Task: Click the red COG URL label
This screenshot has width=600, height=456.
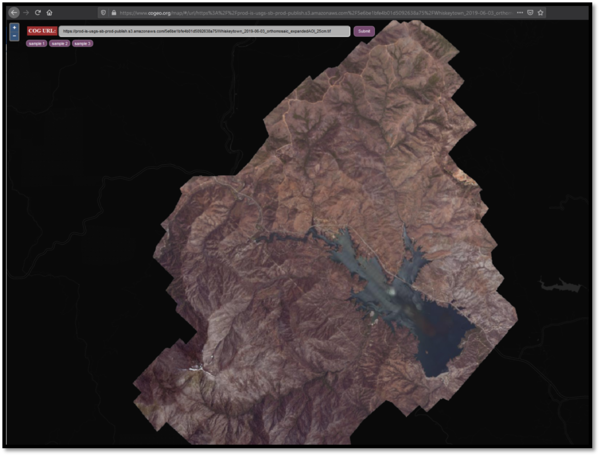Action: point(42,32)
